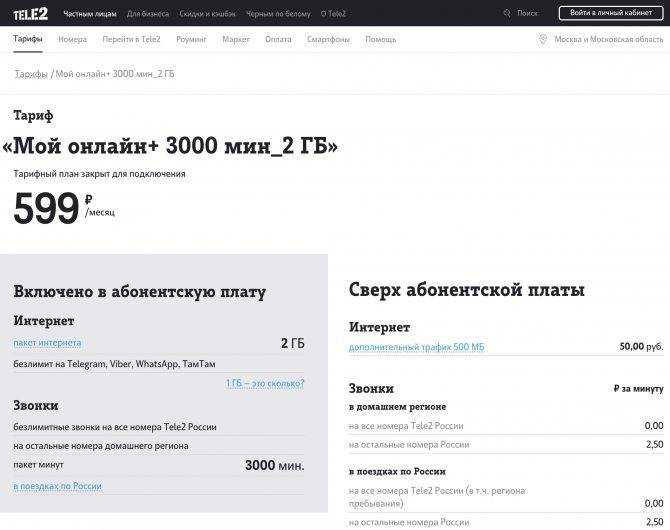
Task: Select the Роуминг tab
Action: point(191,39)
